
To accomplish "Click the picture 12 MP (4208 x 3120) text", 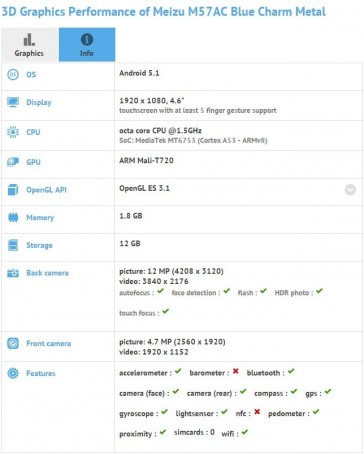I will (x=171, y=271).
